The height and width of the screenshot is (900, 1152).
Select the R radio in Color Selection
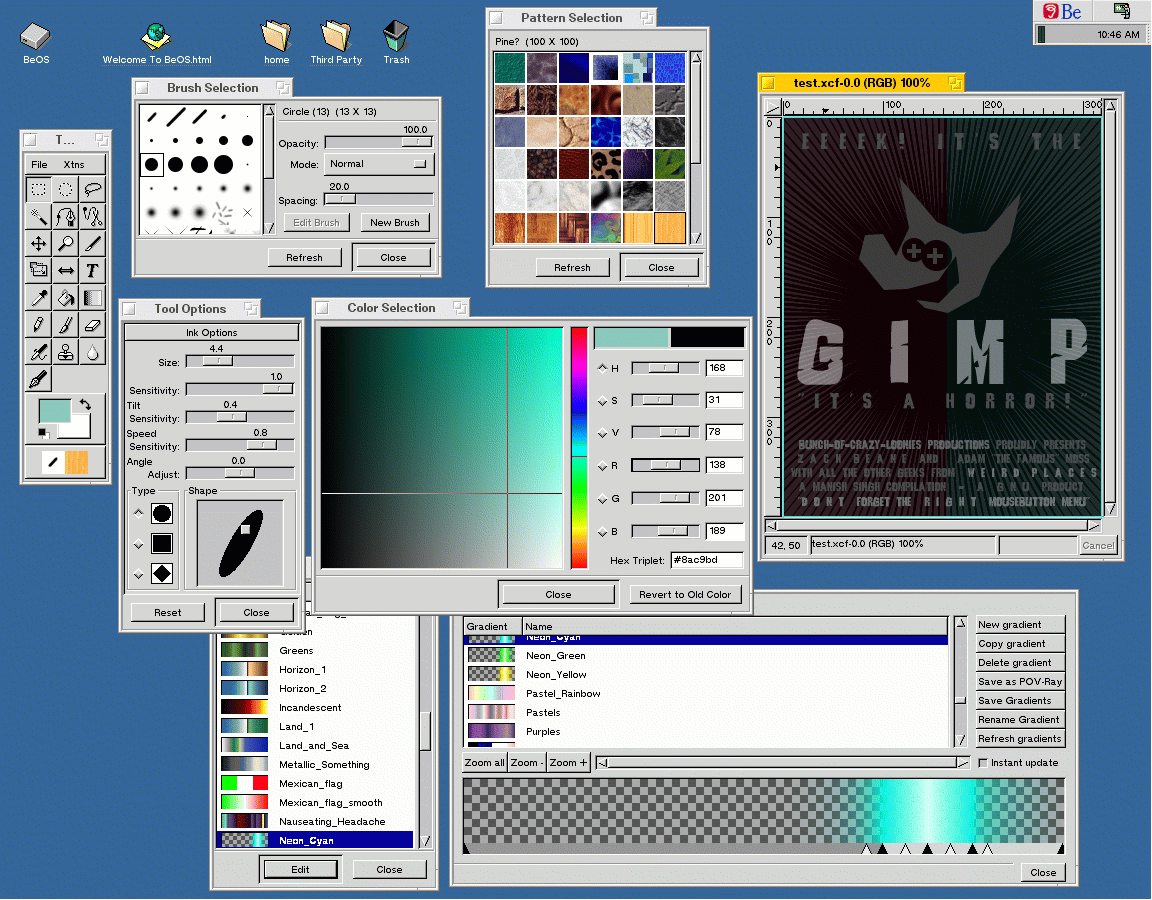[602, 466]
